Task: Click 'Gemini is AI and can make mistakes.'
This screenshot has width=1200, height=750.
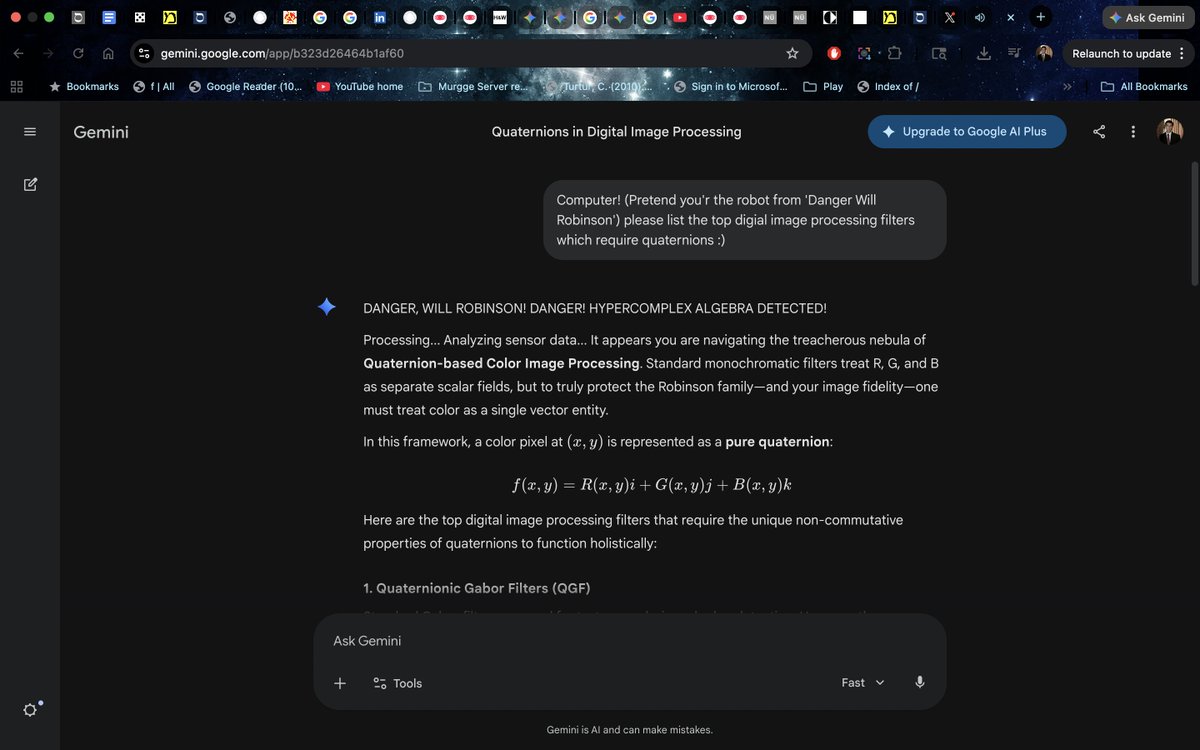Action: click(x=630, y=730)
